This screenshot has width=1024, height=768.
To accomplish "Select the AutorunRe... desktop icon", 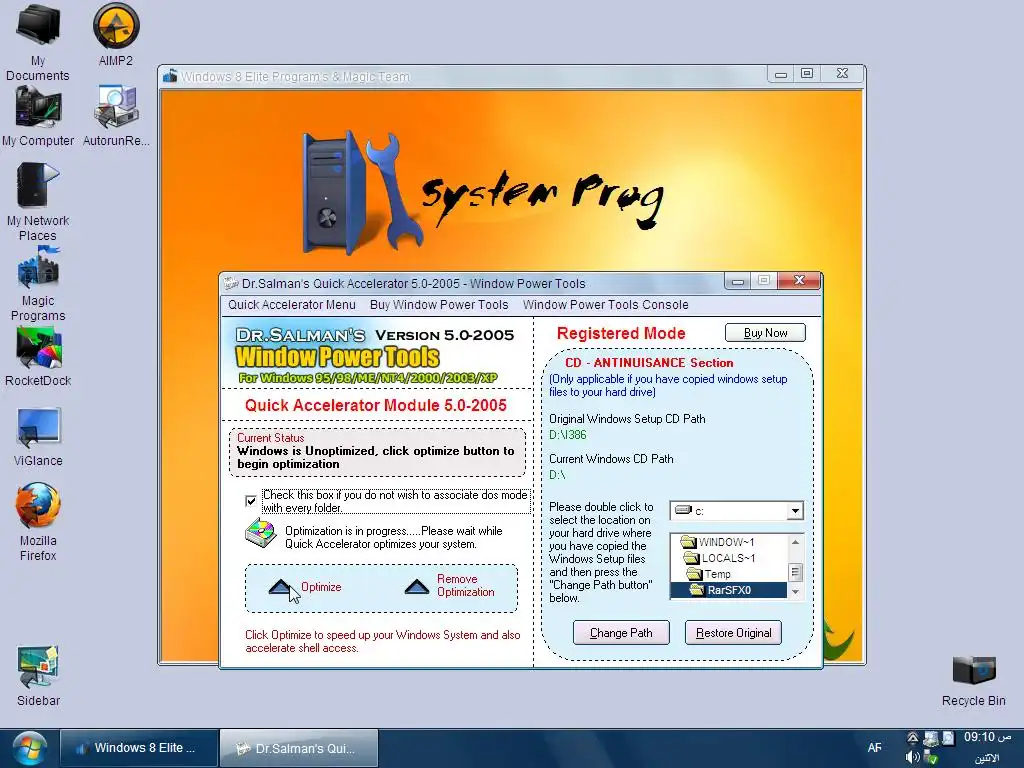I will (x=116, y=116).
